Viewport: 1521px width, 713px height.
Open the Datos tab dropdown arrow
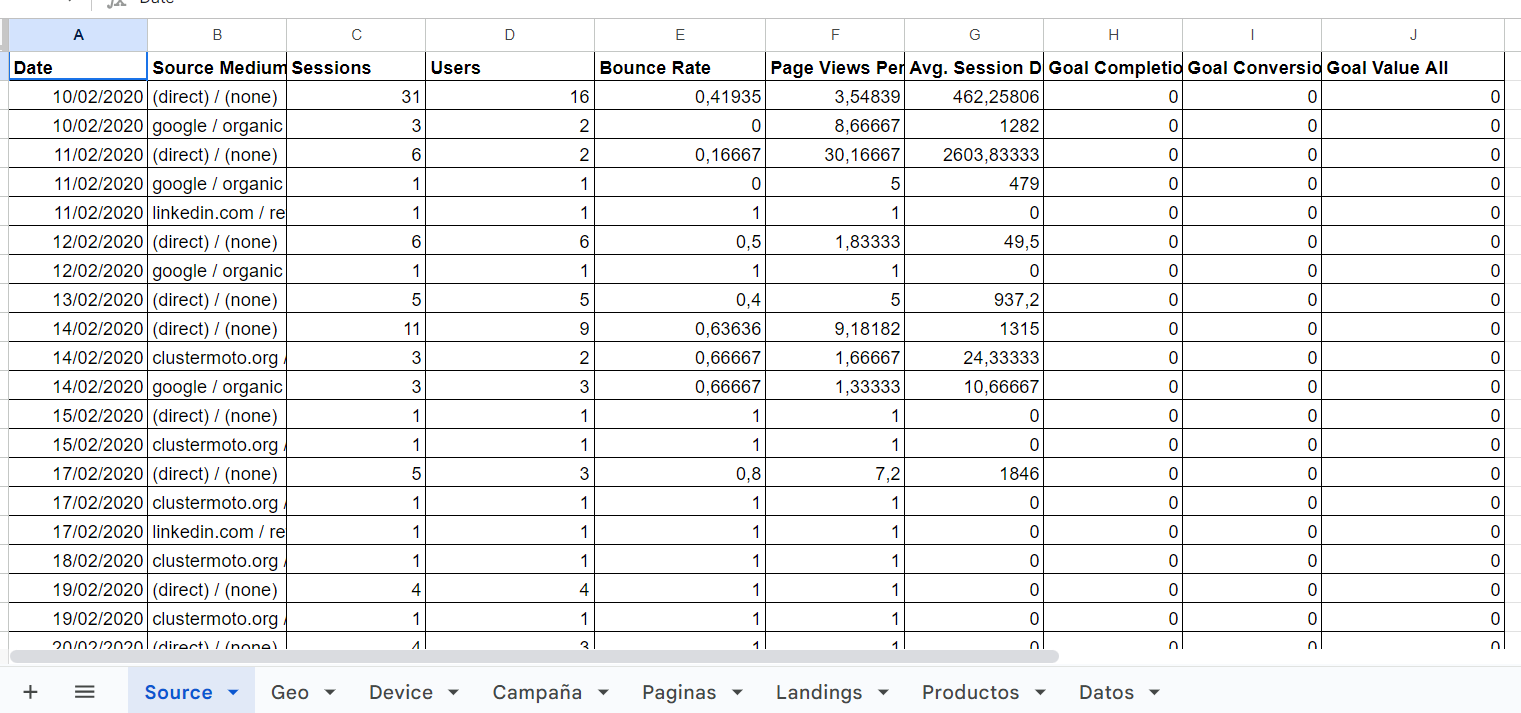pyautogui.click(x=1154, y=692)
